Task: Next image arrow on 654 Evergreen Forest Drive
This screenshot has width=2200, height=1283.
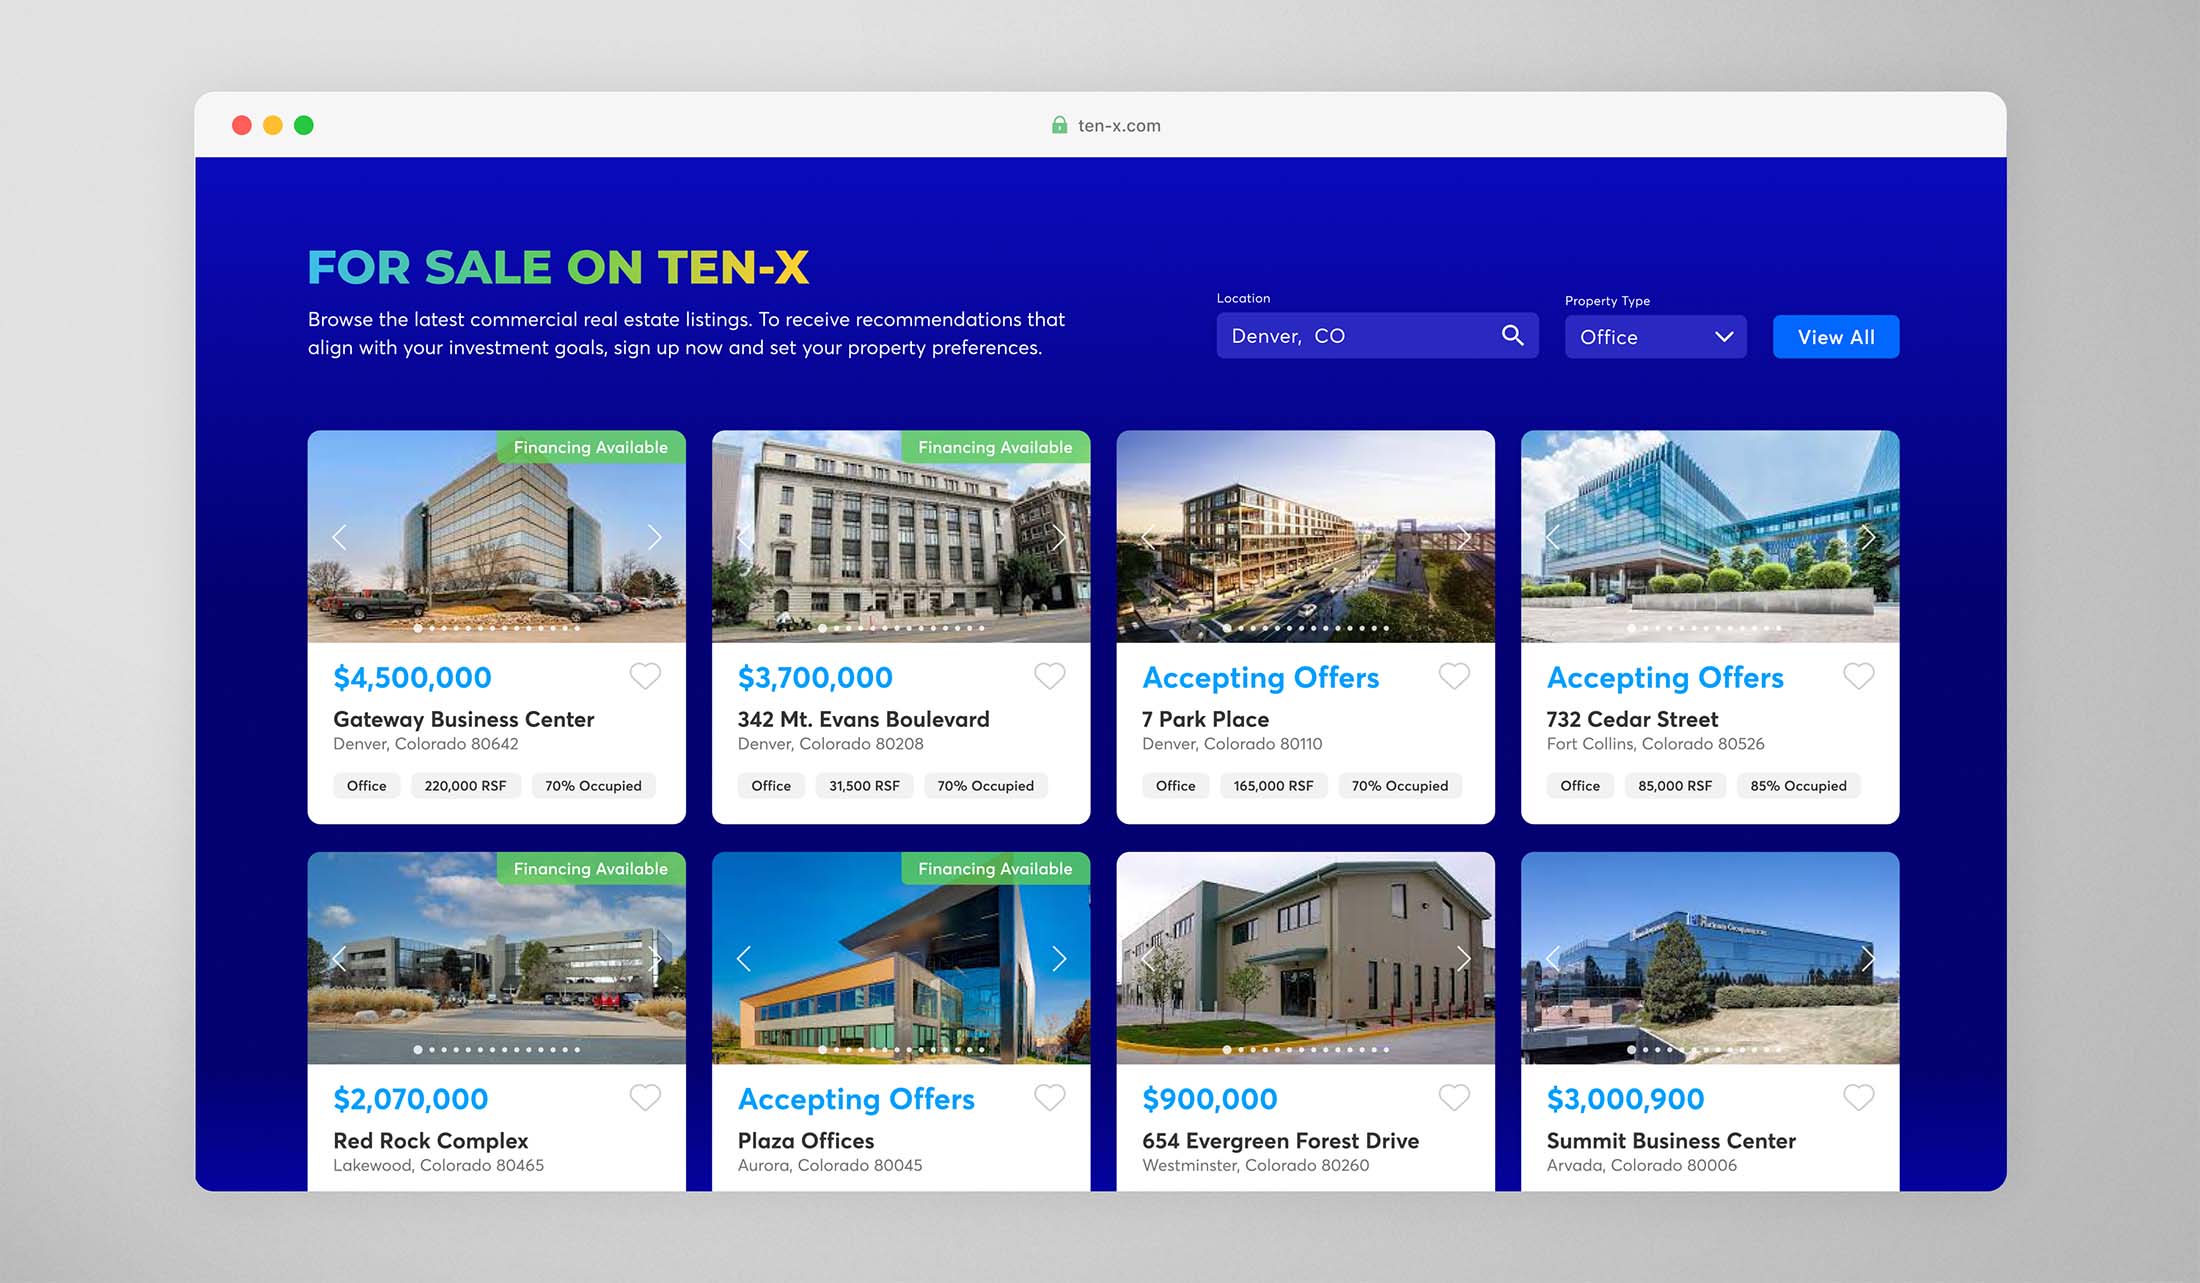Action: [x=1463, y=959]
